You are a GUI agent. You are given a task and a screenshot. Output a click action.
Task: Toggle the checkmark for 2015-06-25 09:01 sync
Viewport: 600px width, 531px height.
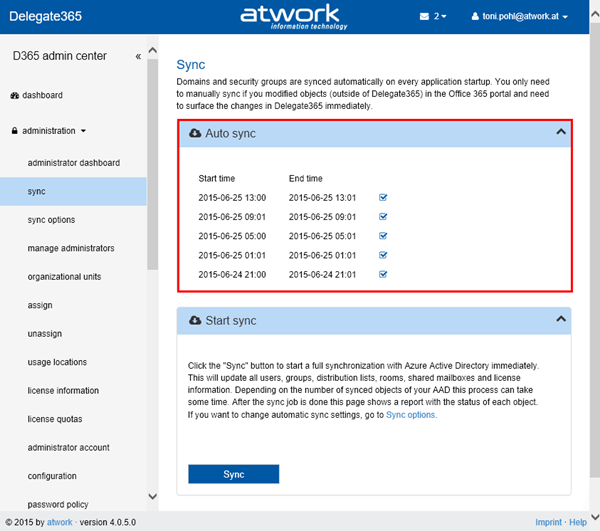[383, 217]
